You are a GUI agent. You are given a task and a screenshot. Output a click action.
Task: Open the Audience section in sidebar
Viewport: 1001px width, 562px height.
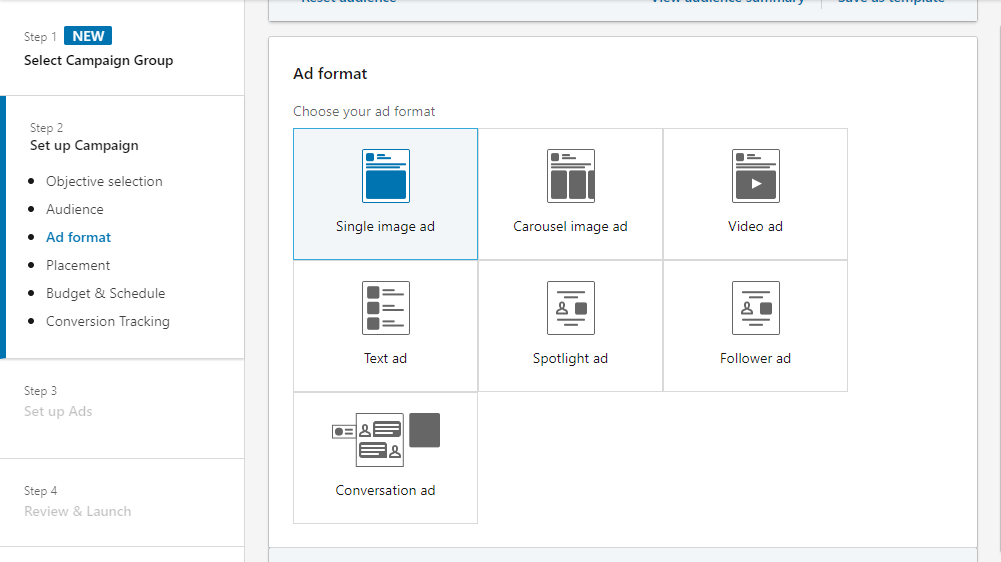tap(75, 209)
